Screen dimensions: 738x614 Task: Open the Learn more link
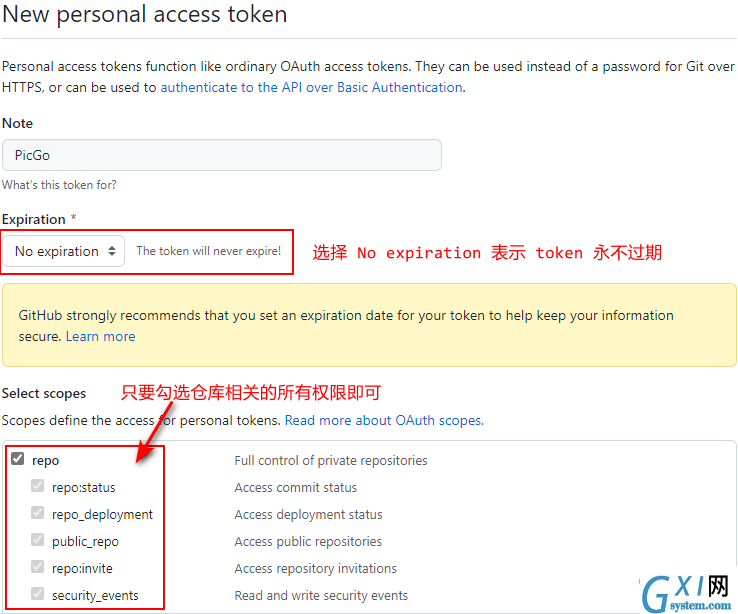[x=101, y=336]
